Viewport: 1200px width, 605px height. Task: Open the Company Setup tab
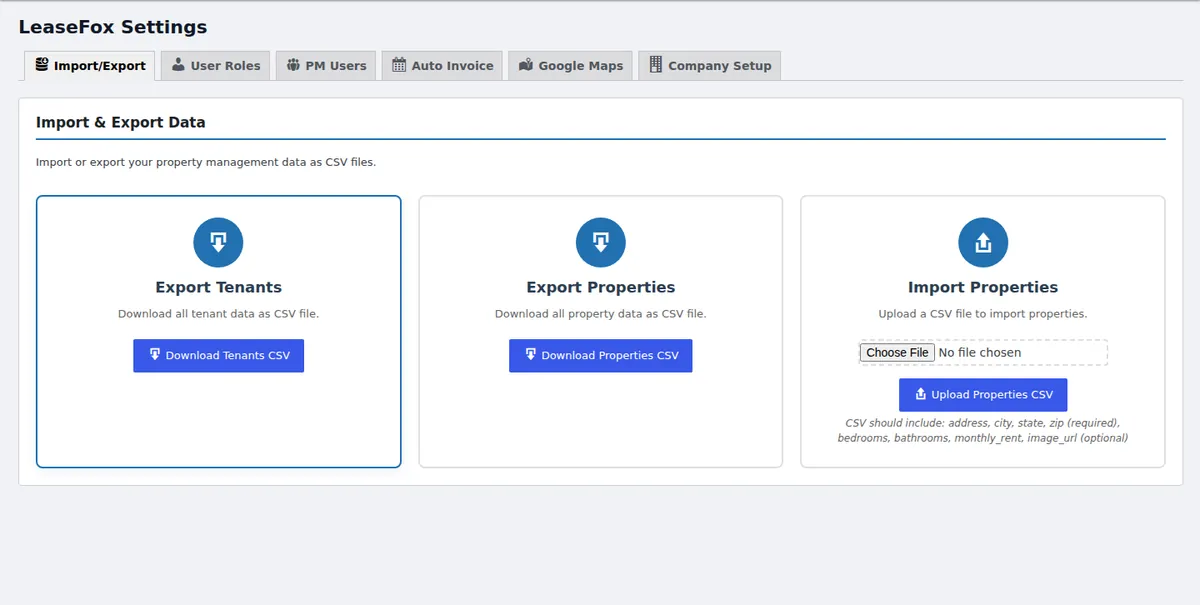(709, 66)
